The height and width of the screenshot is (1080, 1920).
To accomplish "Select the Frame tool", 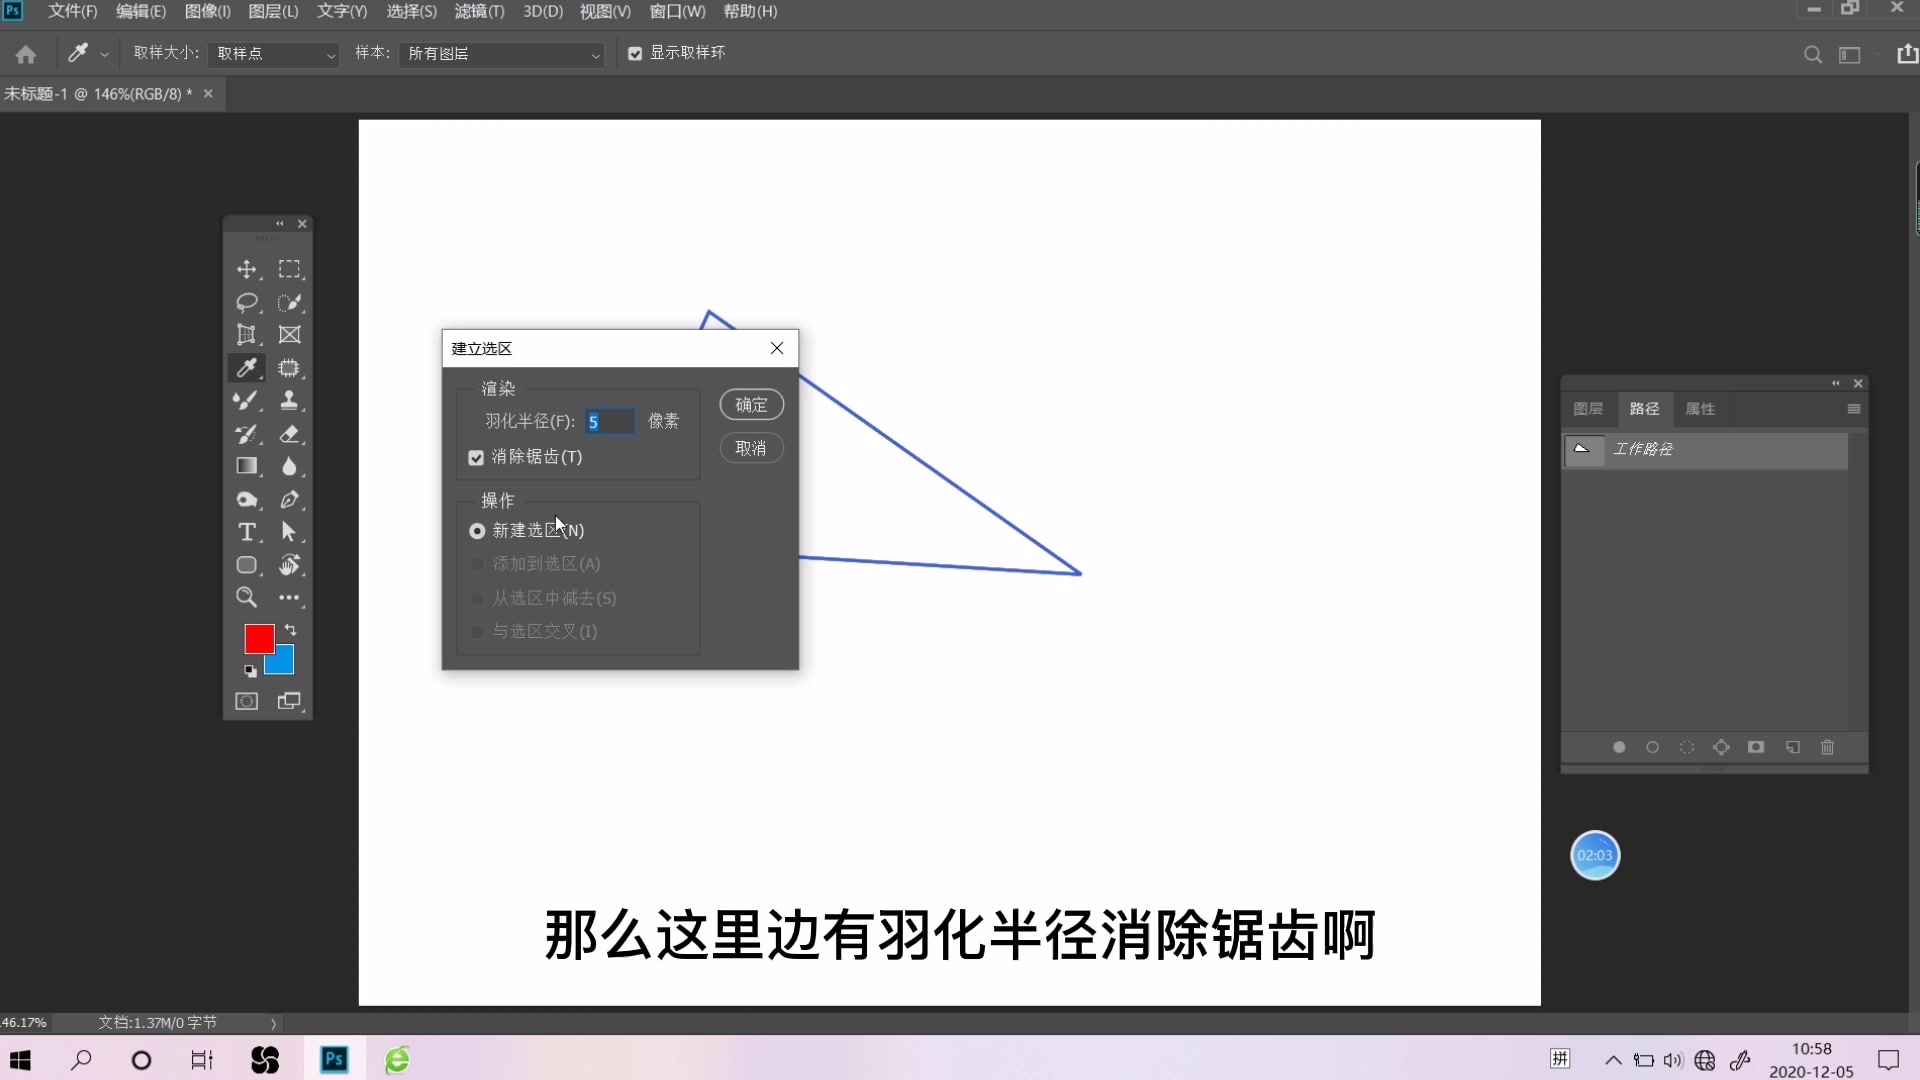I will 289,335.
